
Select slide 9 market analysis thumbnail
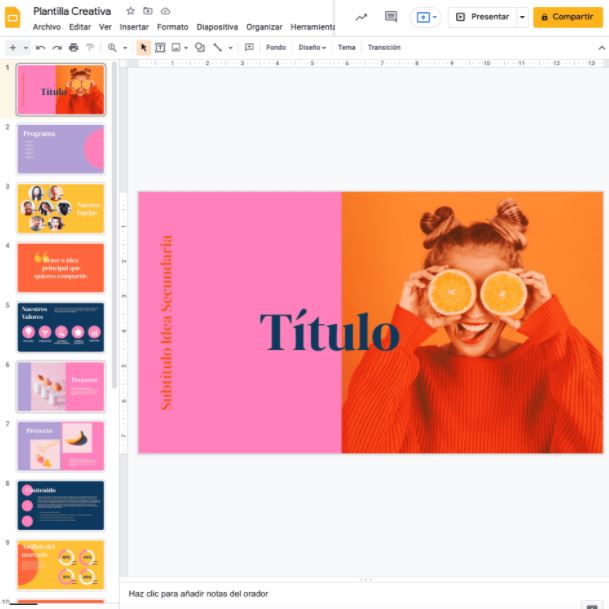tap(61, 565)
